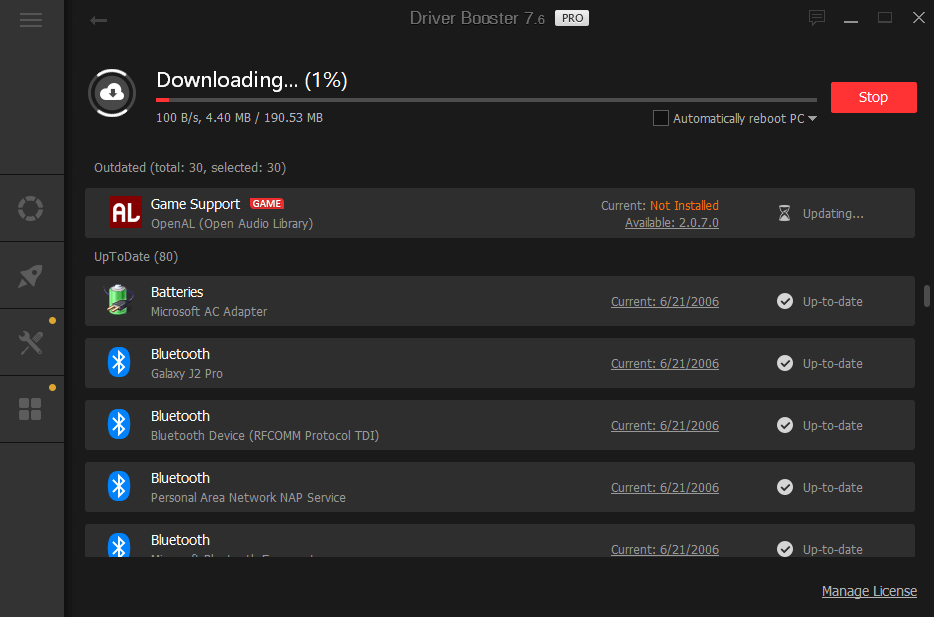
Task: Click the PRO badge in title
Action: [x=572, y=18]
